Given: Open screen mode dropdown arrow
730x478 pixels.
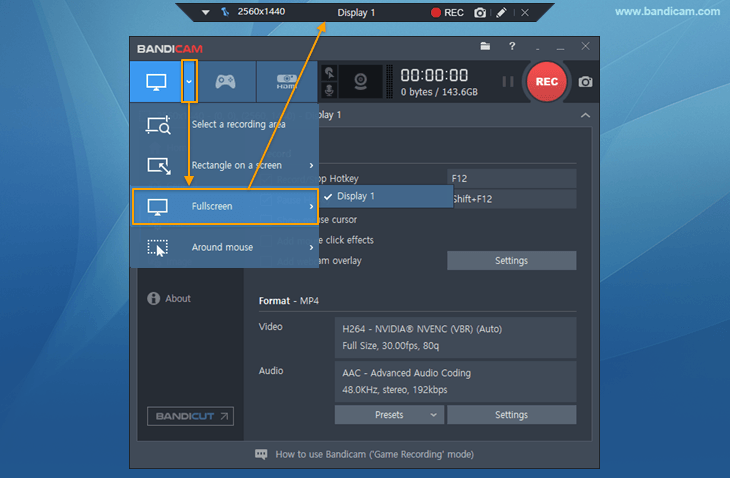Looking at the screenshot, I should [x=189, y=81].
